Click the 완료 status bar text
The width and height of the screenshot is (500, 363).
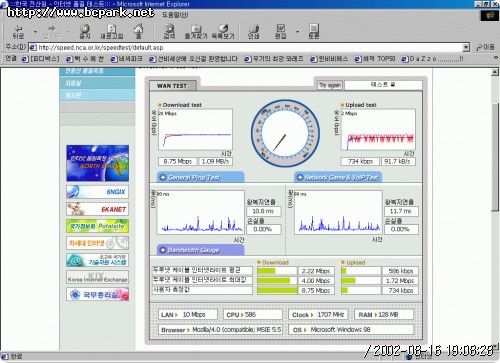tap(16, 357)
